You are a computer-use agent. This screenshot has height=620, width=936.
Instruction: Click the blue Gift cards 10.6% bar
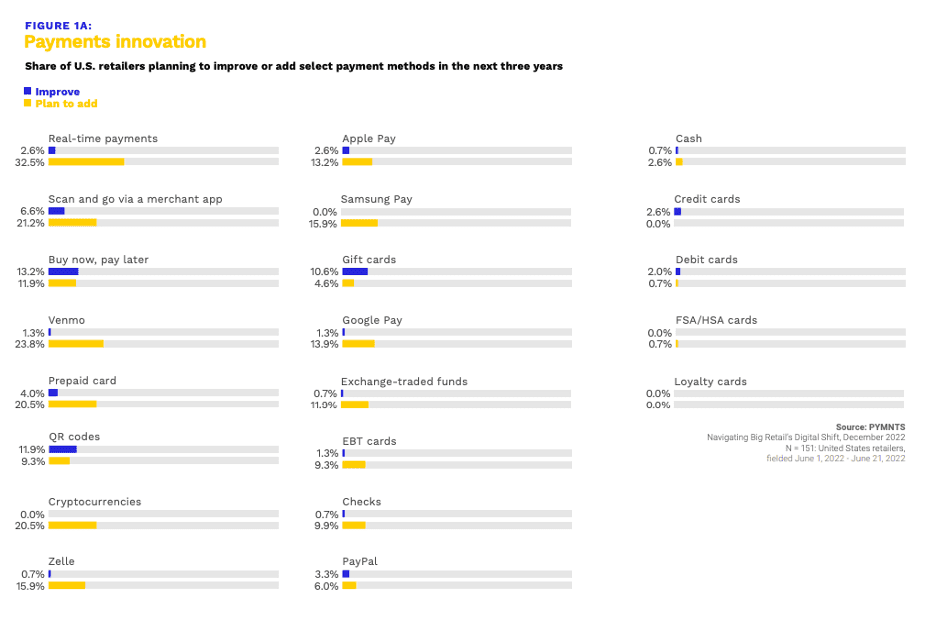click(355, 271)
